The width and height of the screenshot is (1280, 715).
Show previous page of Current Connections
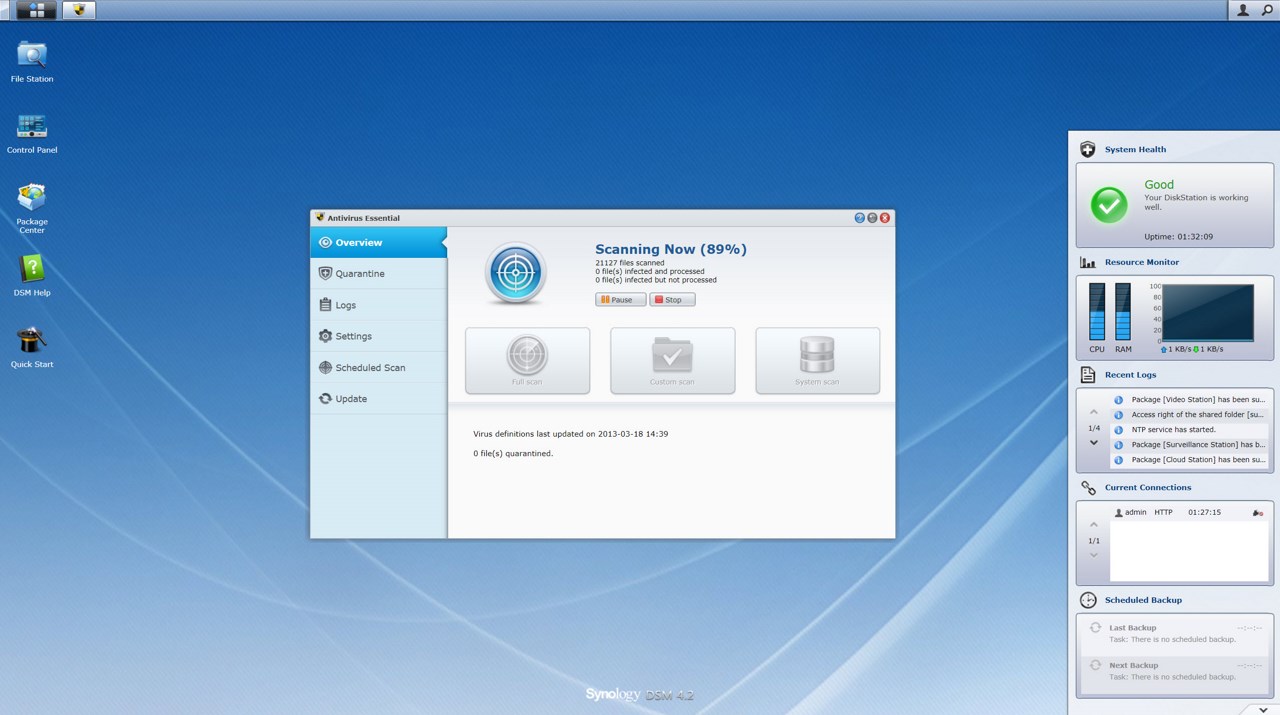(1094, 525)
